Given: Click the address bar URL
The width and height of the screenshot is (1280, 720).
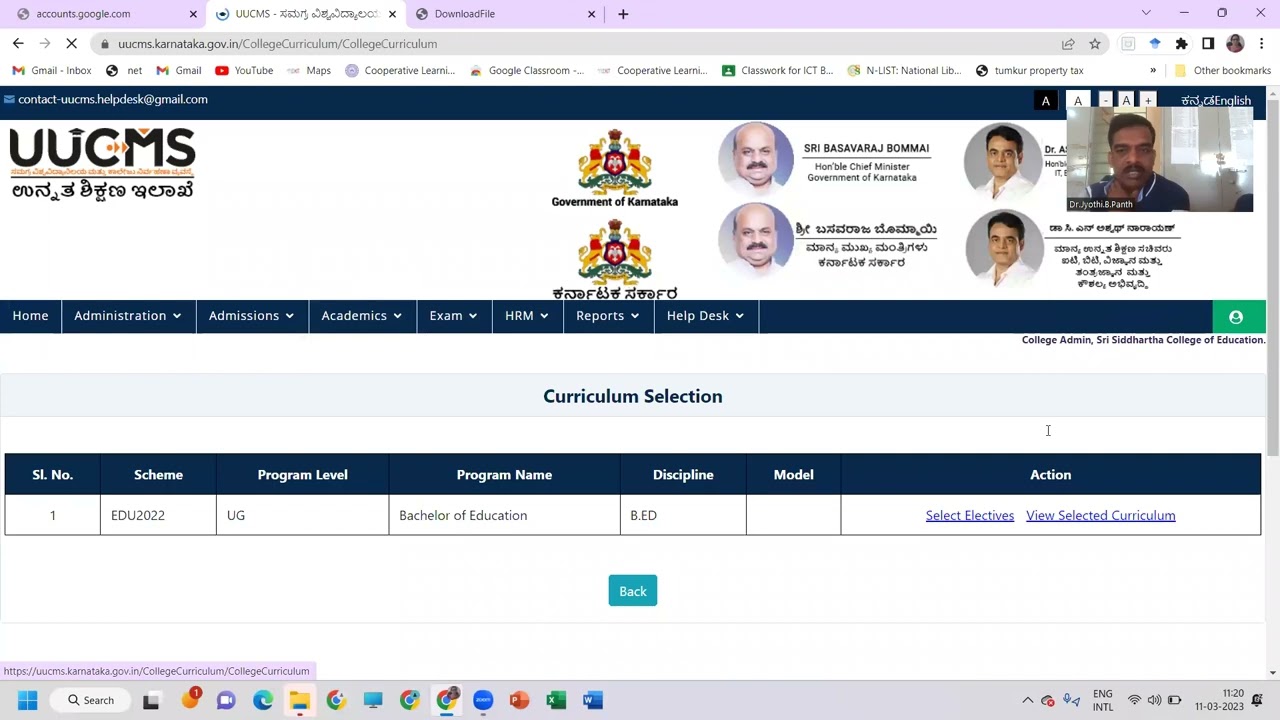Looking at the screenshot, I should pyautogui.click(x=277, y=44).
